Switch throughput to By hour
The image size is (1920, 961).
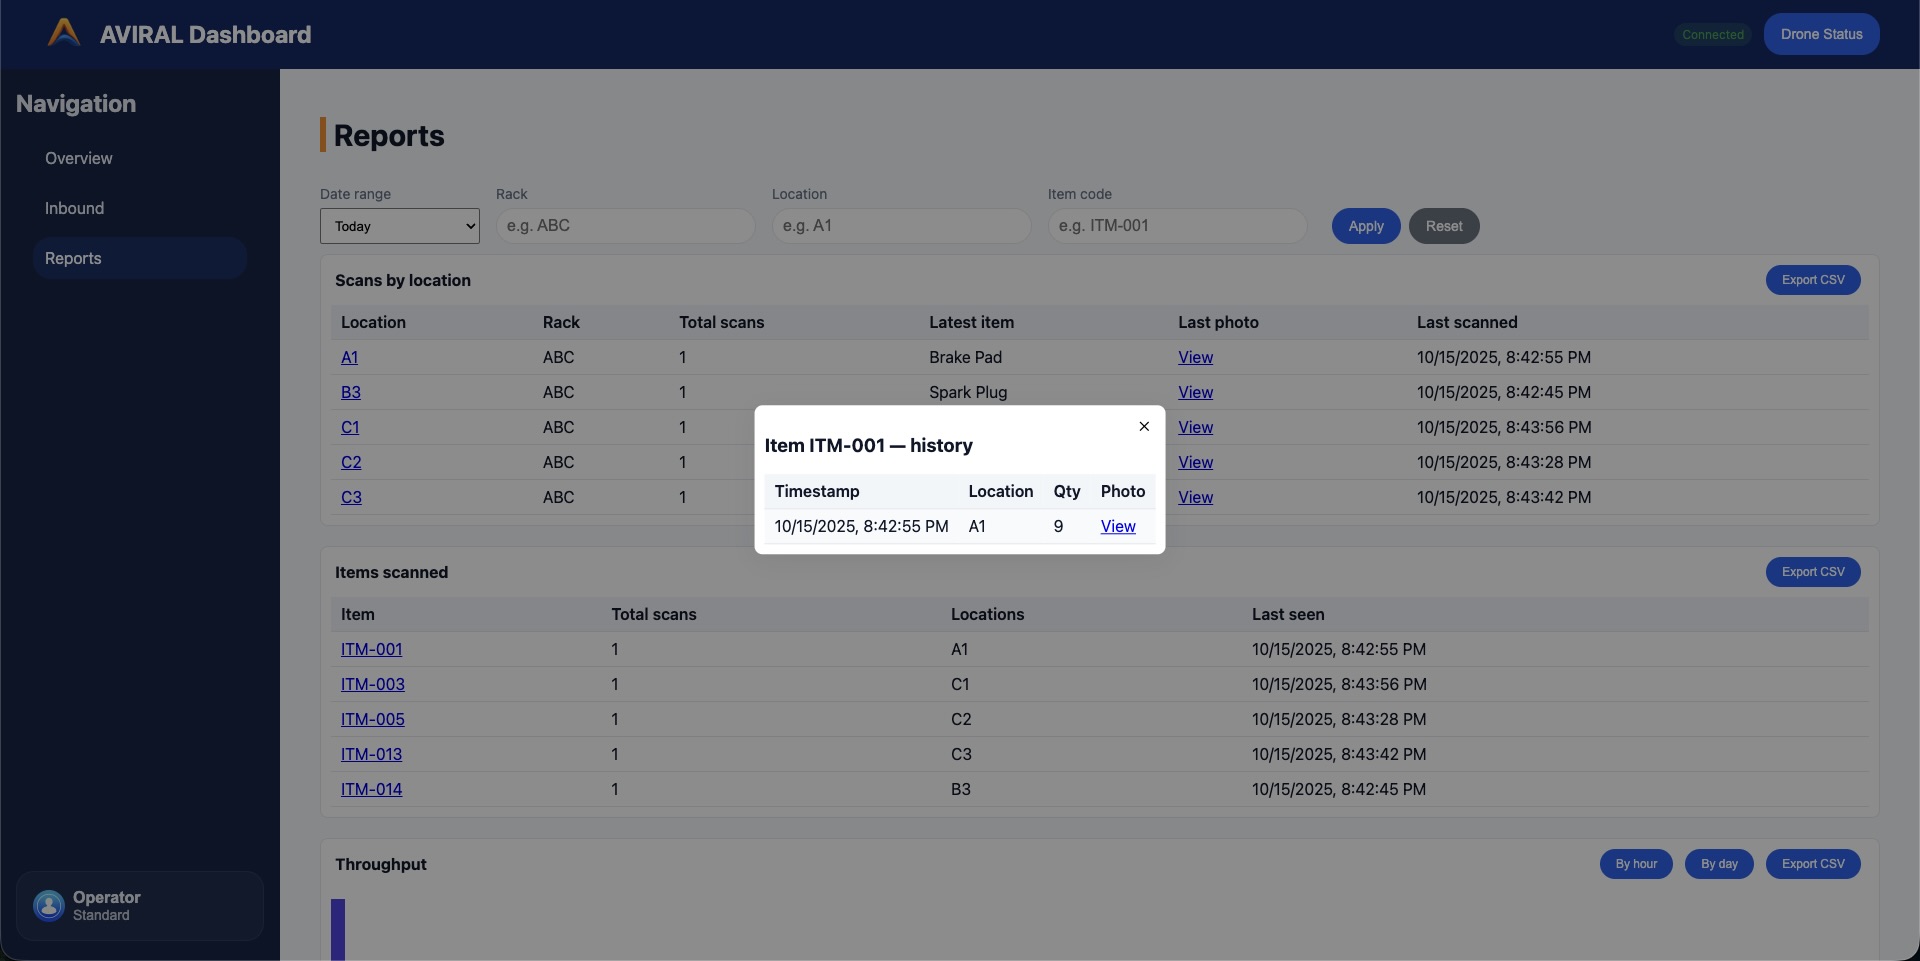pos(1635,864)
